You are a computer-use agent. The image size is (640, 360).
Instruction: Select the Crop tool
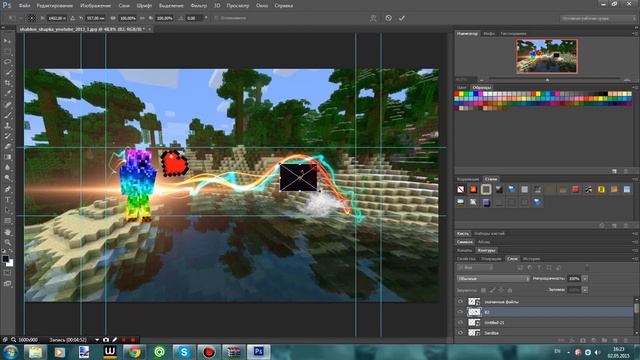[7, 83]
